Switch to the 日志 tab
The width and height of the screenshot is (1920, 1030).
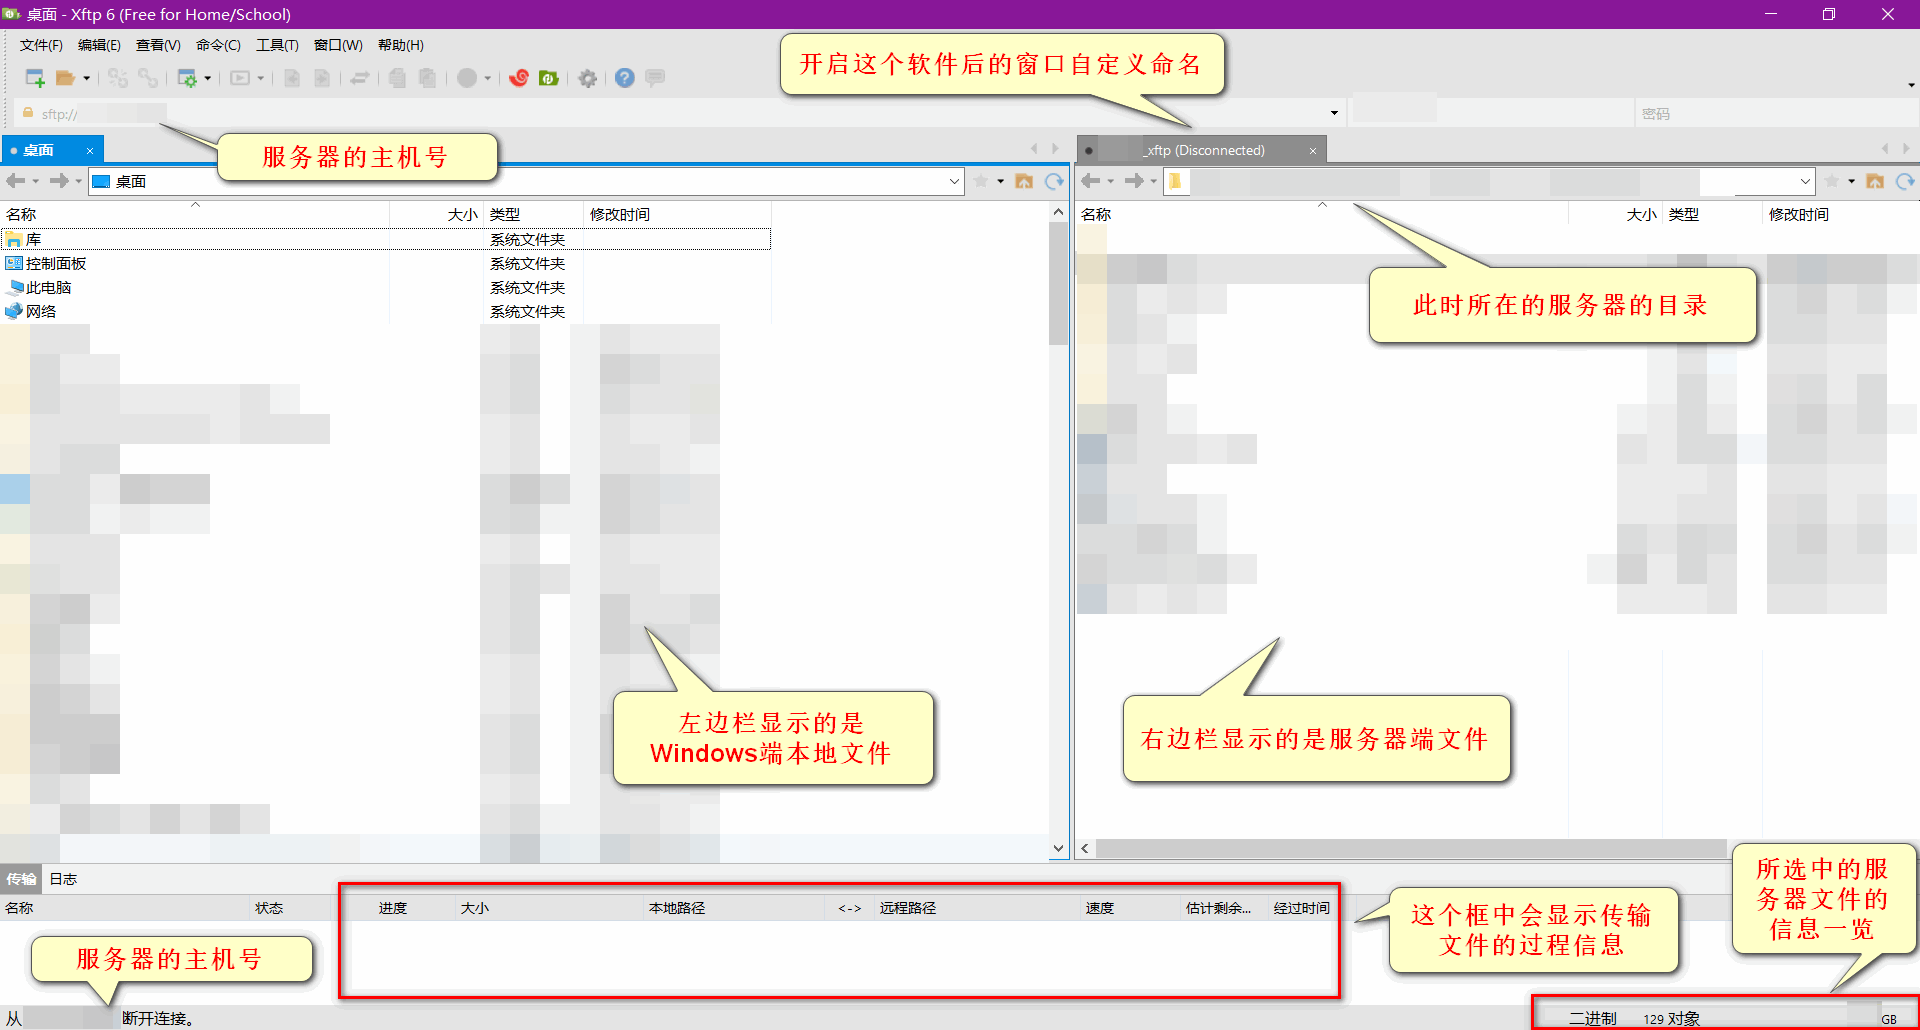click(63, 879)
